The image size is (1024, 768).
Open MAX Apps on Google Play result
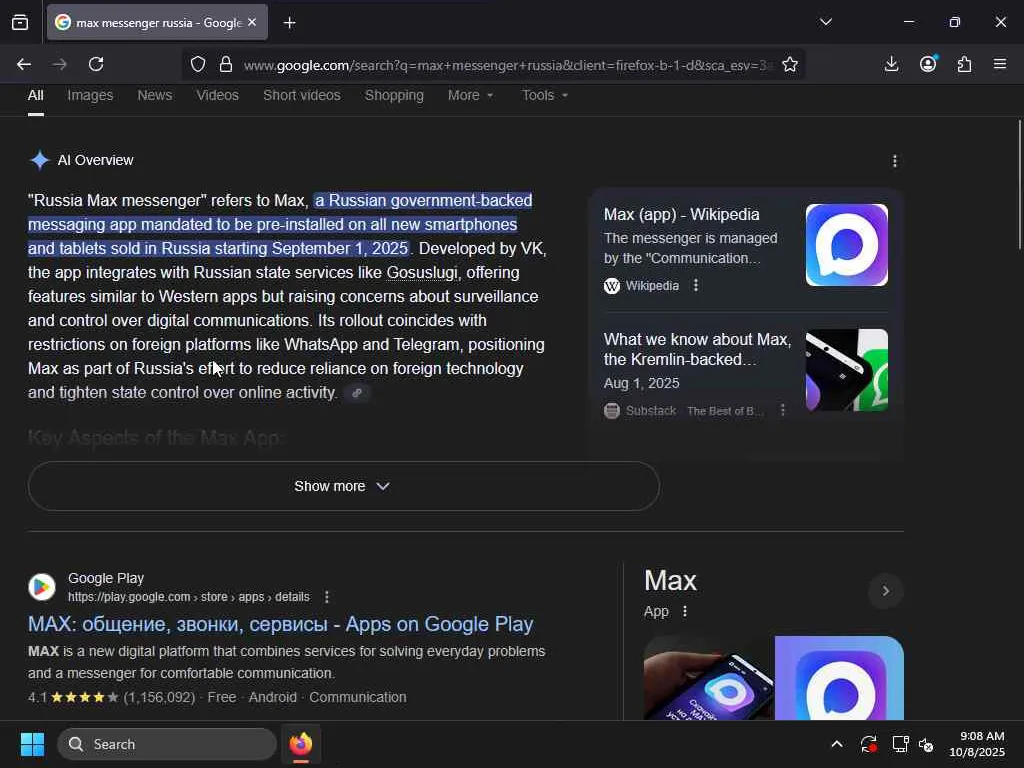coord(281,624)
